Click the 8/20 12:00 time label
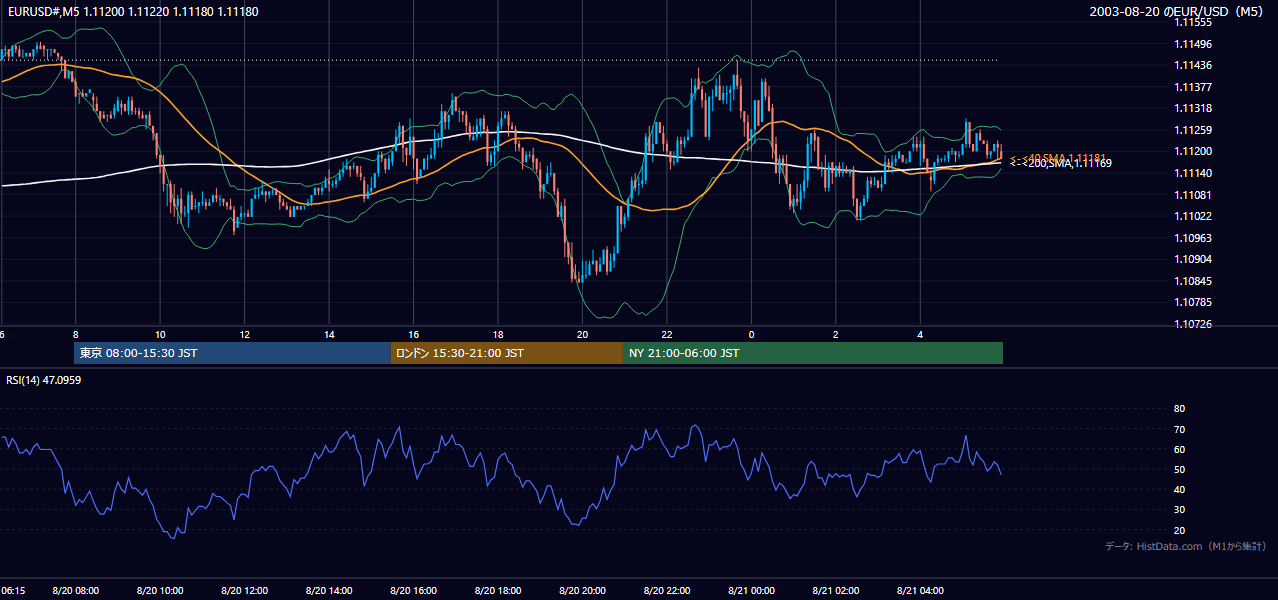Screen dimensions: 1278x600 [244, 591]
